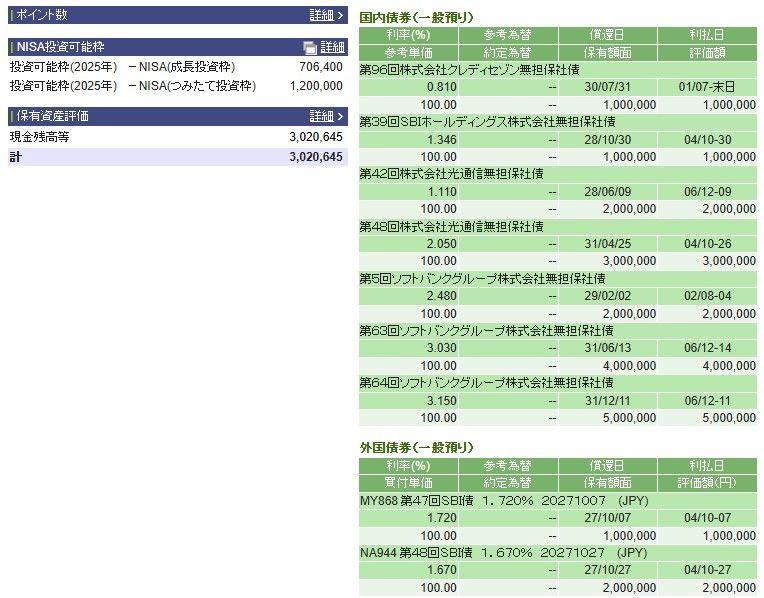This screenshot has width=764, height=598.
Task: Click the 外国債券(一般預り) section heading
Action: tap(416, 447)
